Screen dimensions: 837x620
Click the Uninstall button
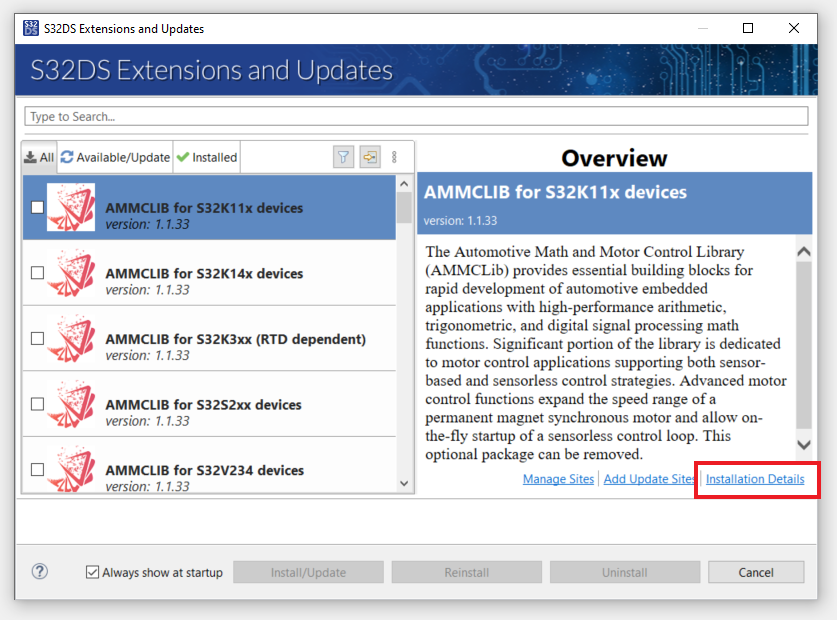tap(625, 572)
